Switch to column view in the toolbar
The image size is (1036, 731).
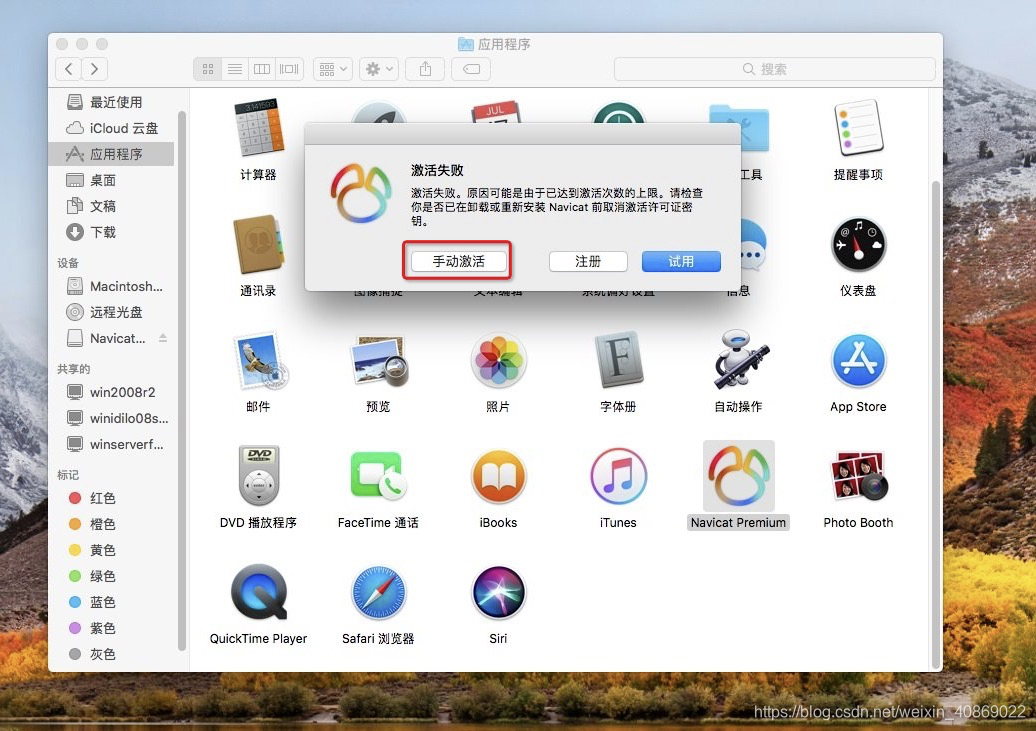262,69
